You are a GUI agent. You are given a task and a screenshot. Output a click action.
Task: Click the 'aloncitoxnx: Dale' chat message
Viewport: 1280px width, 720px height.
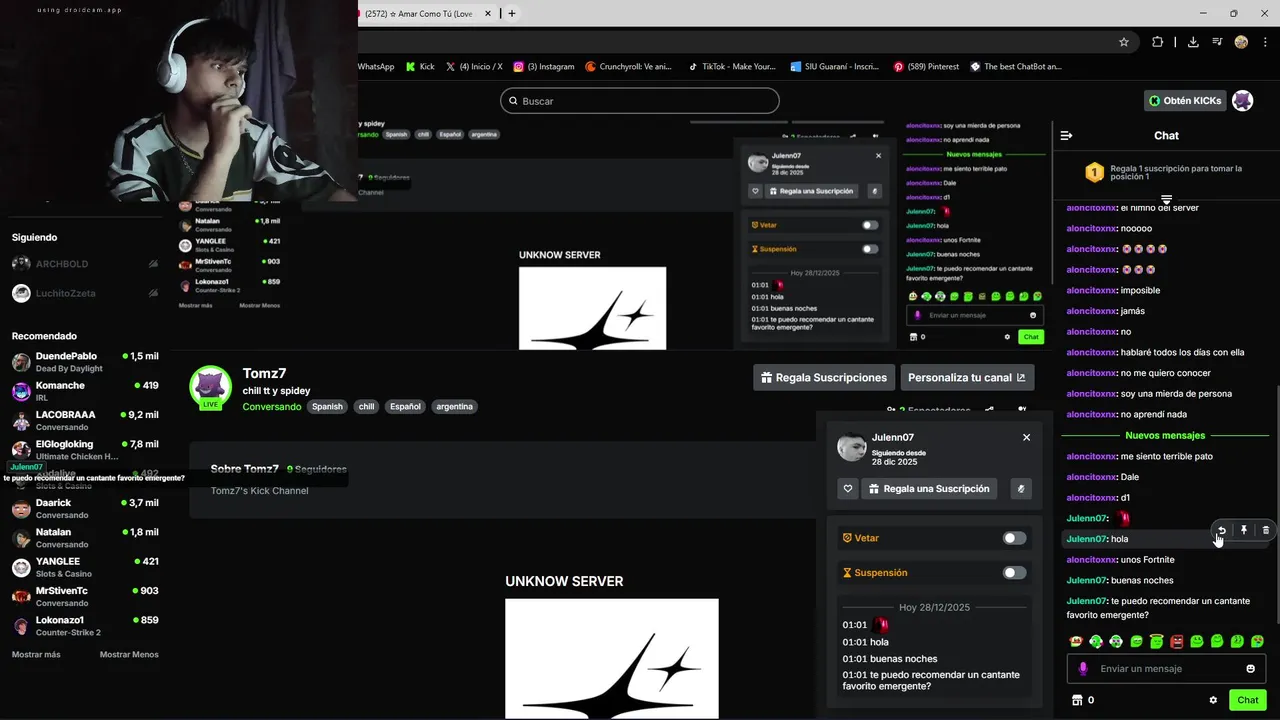pos(1102,477)
